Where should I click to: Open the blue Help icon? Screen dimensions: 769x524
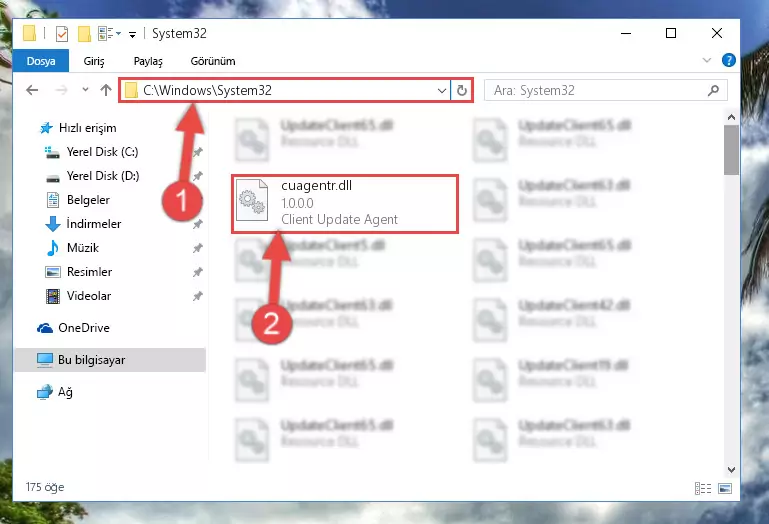[x=728, y=60]
